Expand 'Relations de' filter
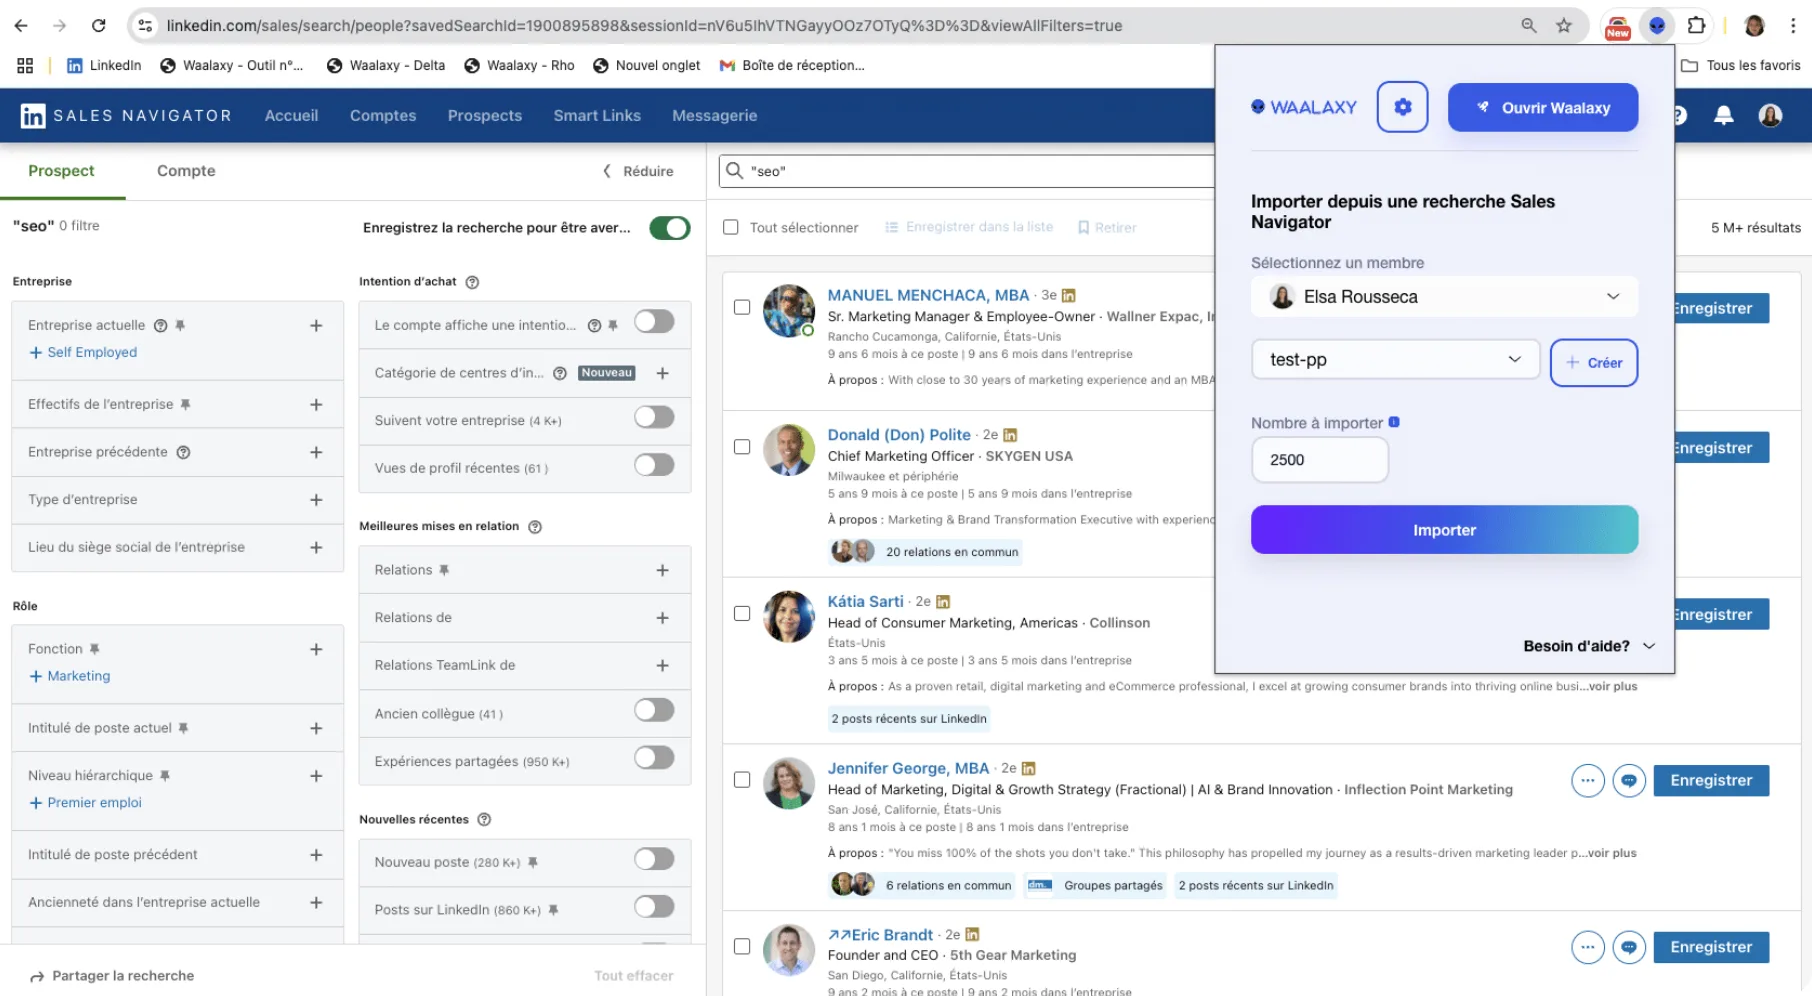 pos(662,618)
